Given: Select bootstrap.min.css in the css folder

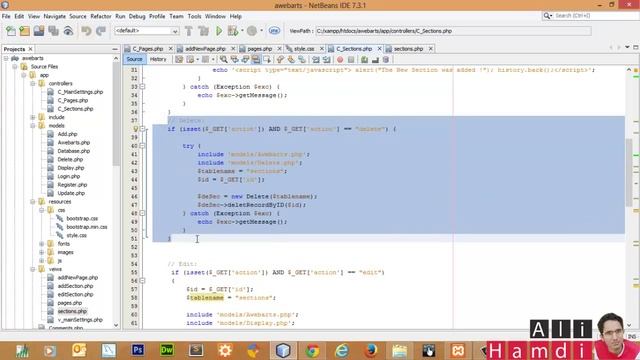Looking at the screenshot, I should pyautogui.click(x=87, y=227).
